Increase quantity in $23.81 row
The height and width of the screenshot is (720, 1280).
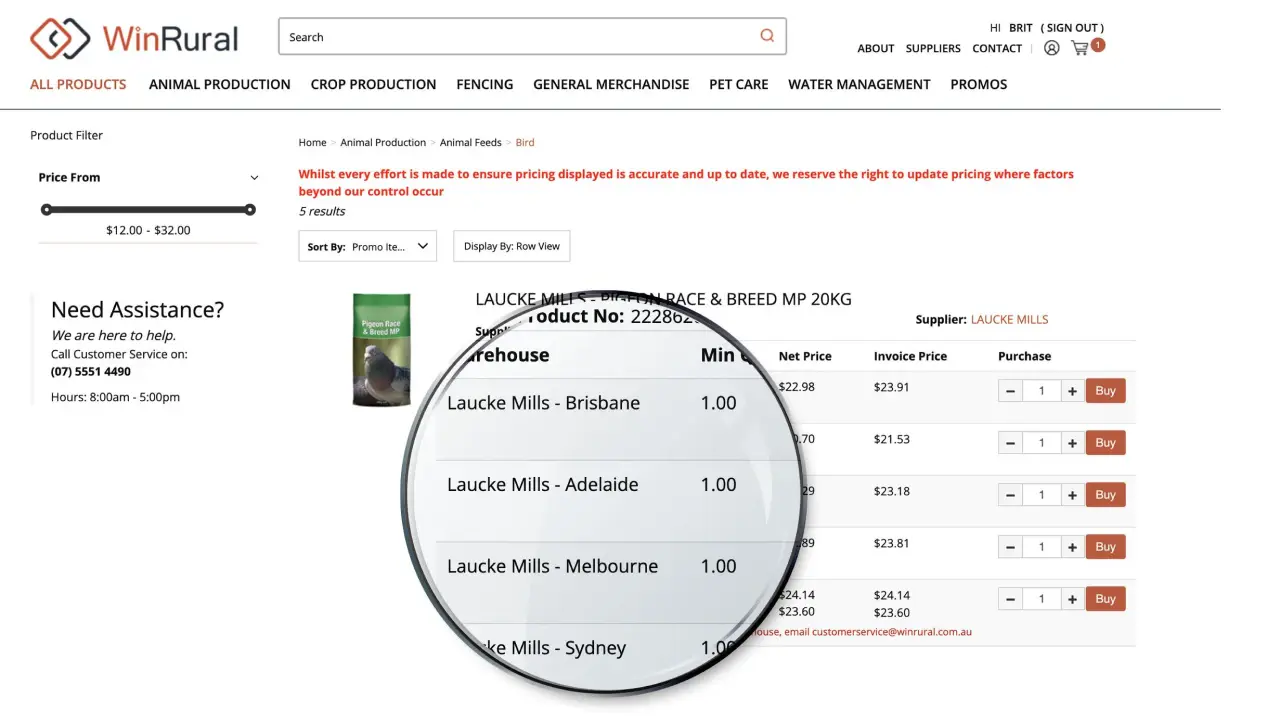[x=1072, y=547]
